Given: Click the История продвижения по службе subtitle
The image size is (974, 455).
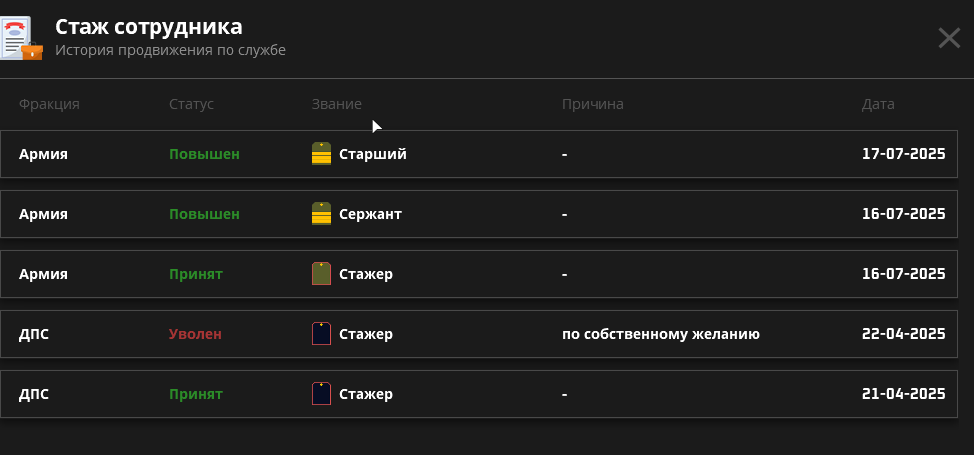Looking at the screenshot, I should coord(170,50).
